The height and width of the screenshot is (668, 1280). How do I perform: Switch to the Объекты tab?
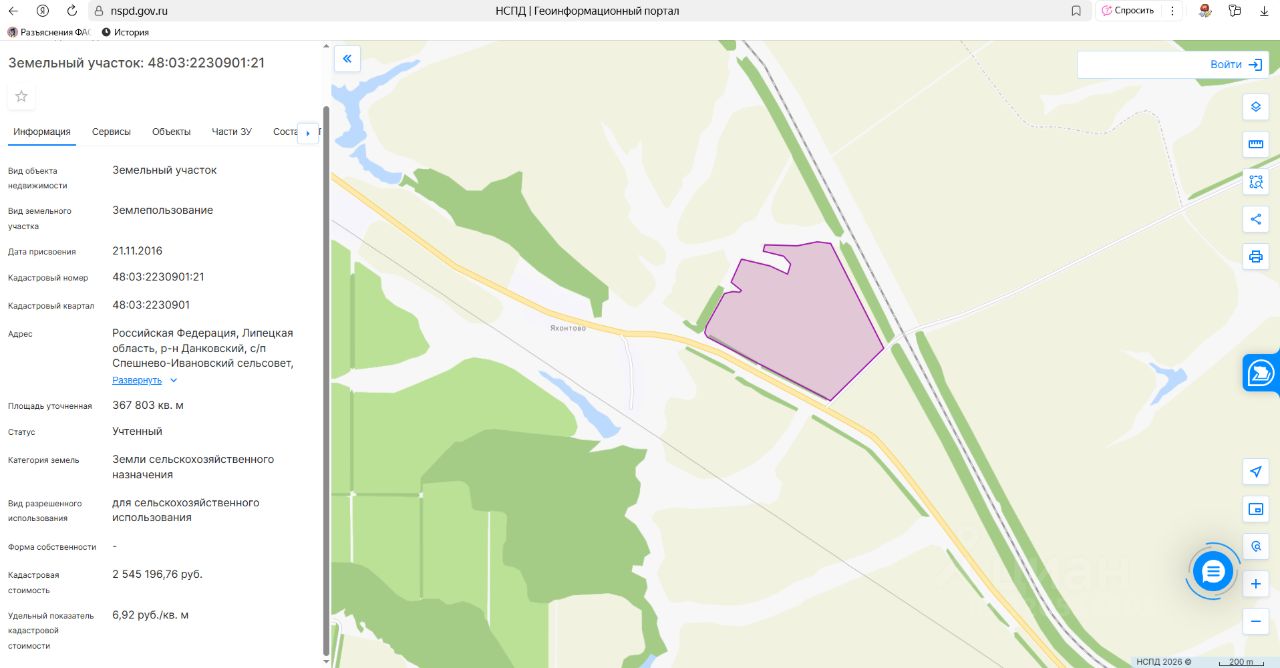pyautogui.click(x=171, y=132)
